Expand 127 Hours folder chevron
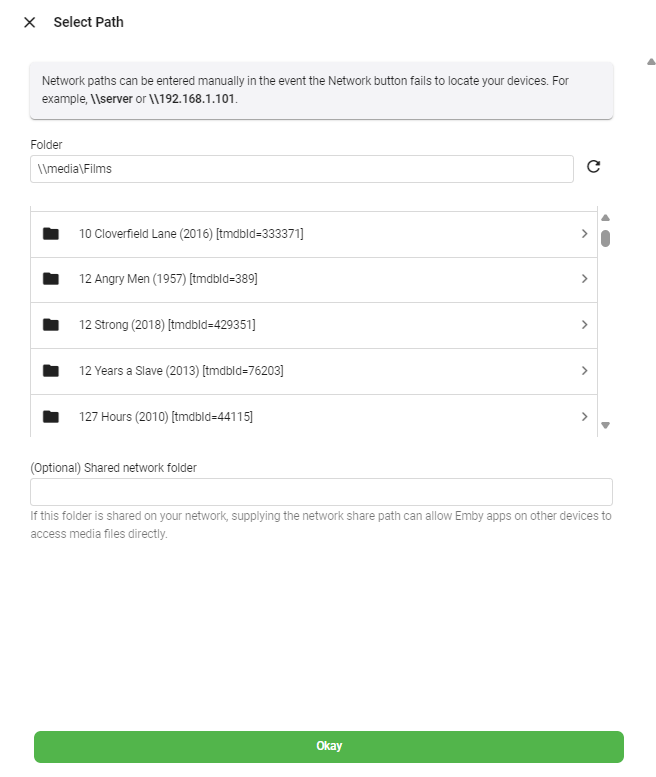The height and width of the screenshot is (777, 656). pos(584,417)
